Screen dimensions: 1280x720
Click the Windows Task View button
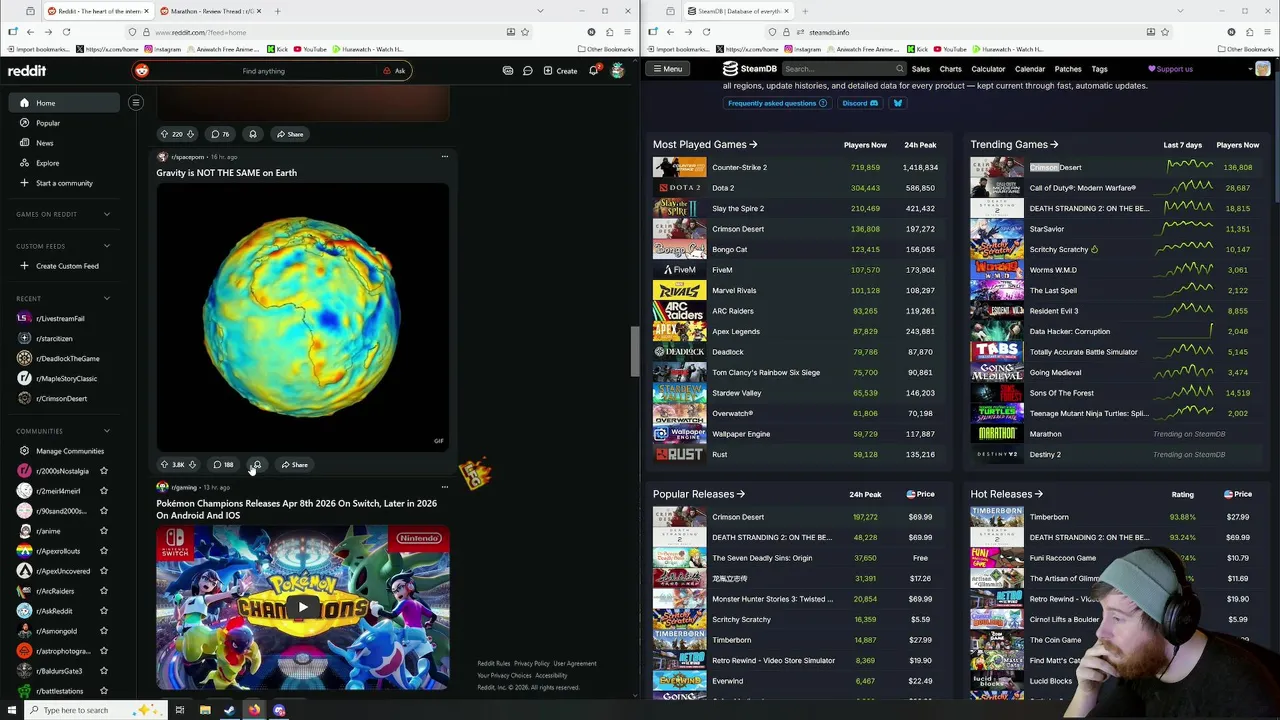[x=180, y=710]
